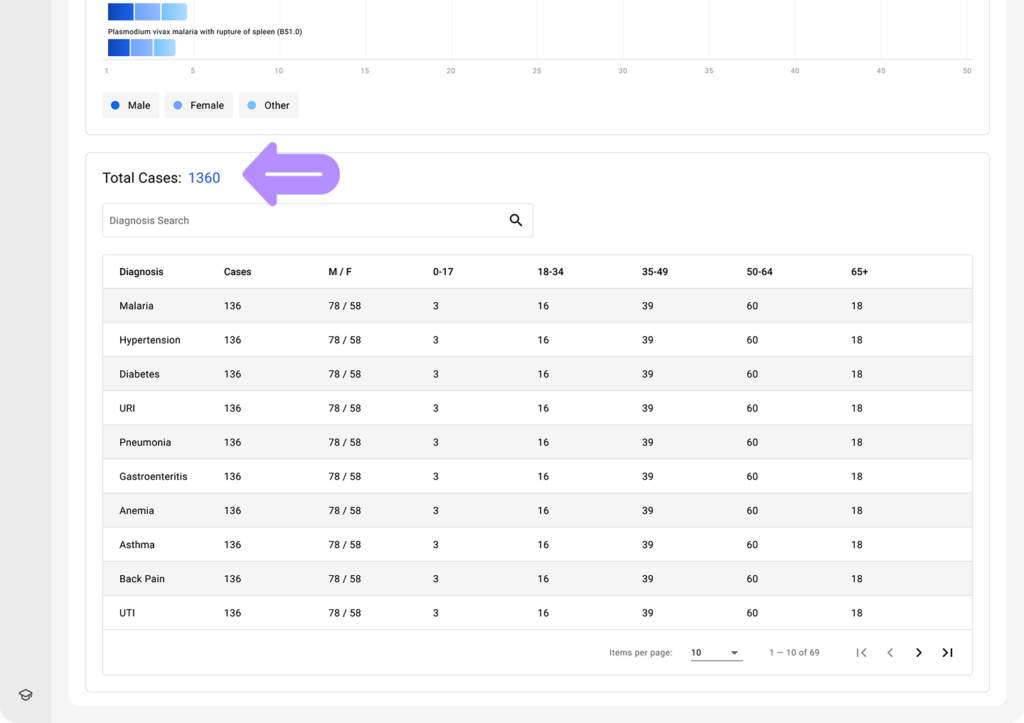1024x723 pixels.
Task: Toggle the Other legend filter
Action: pyautogui.click(x=268, y=105)
